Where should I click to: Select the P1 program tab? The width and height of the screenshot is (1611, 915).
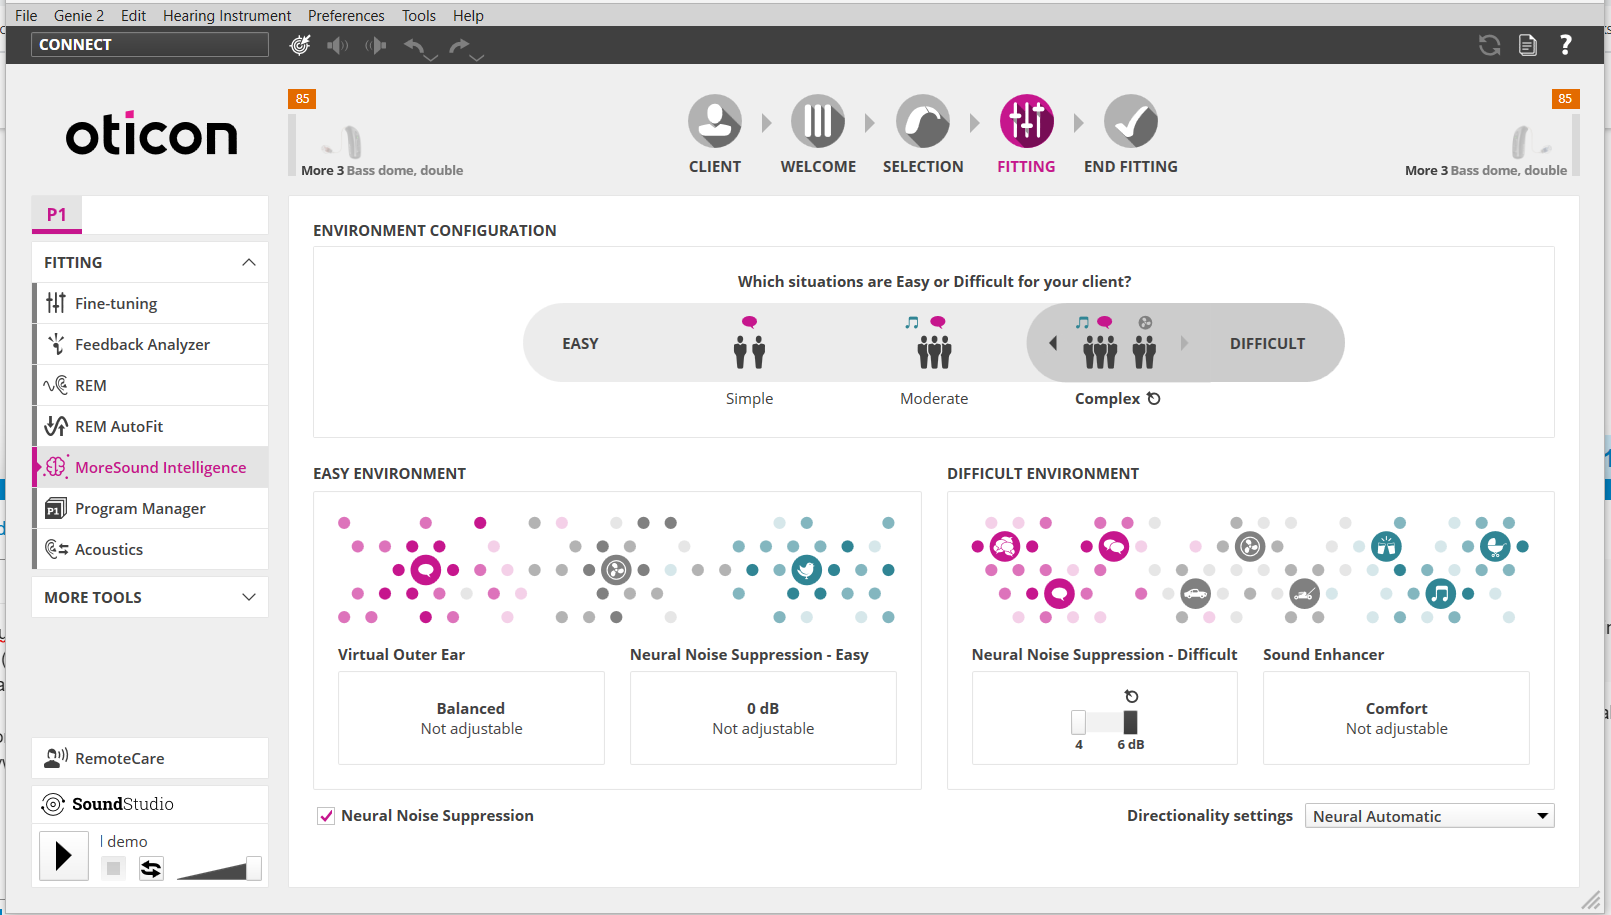[x=57, y=214]
